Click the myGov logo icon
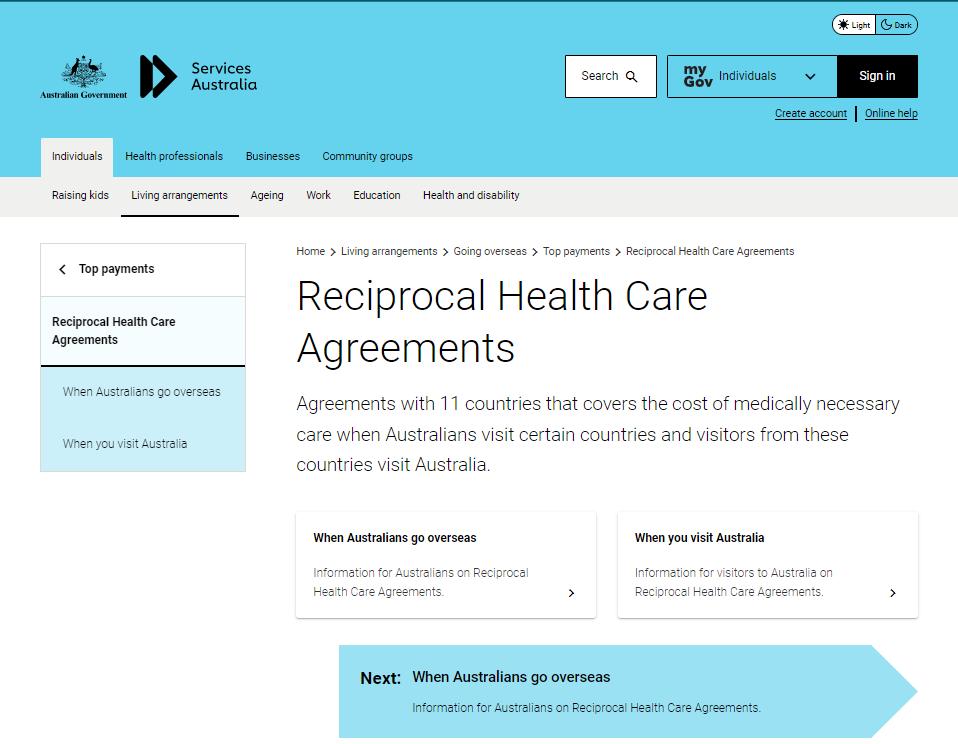Image resolution: width=958 pixels, height=744 pixels. (x=697, y=76)
